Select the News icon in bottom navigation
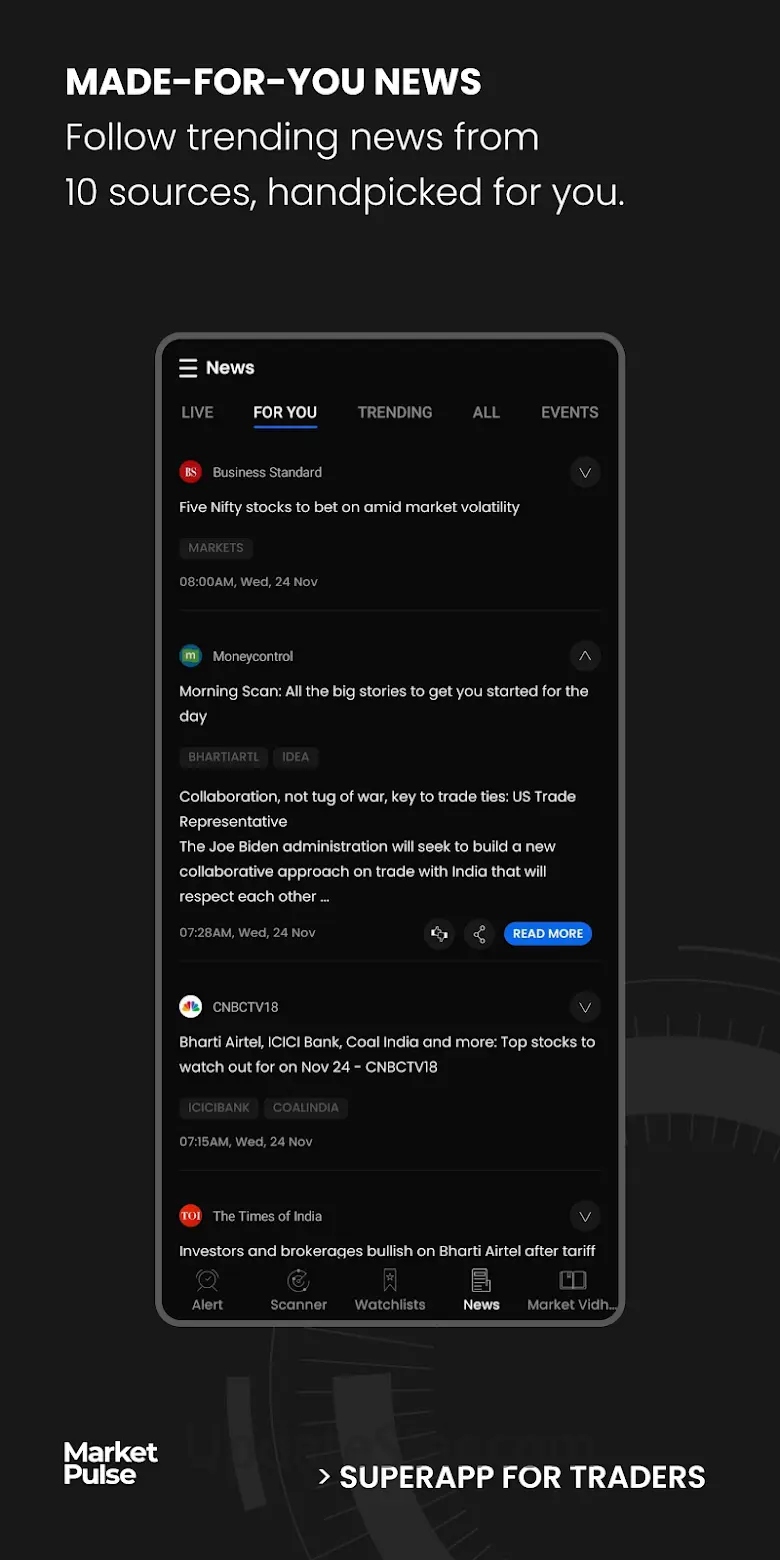 click(x=481, y=1280)
